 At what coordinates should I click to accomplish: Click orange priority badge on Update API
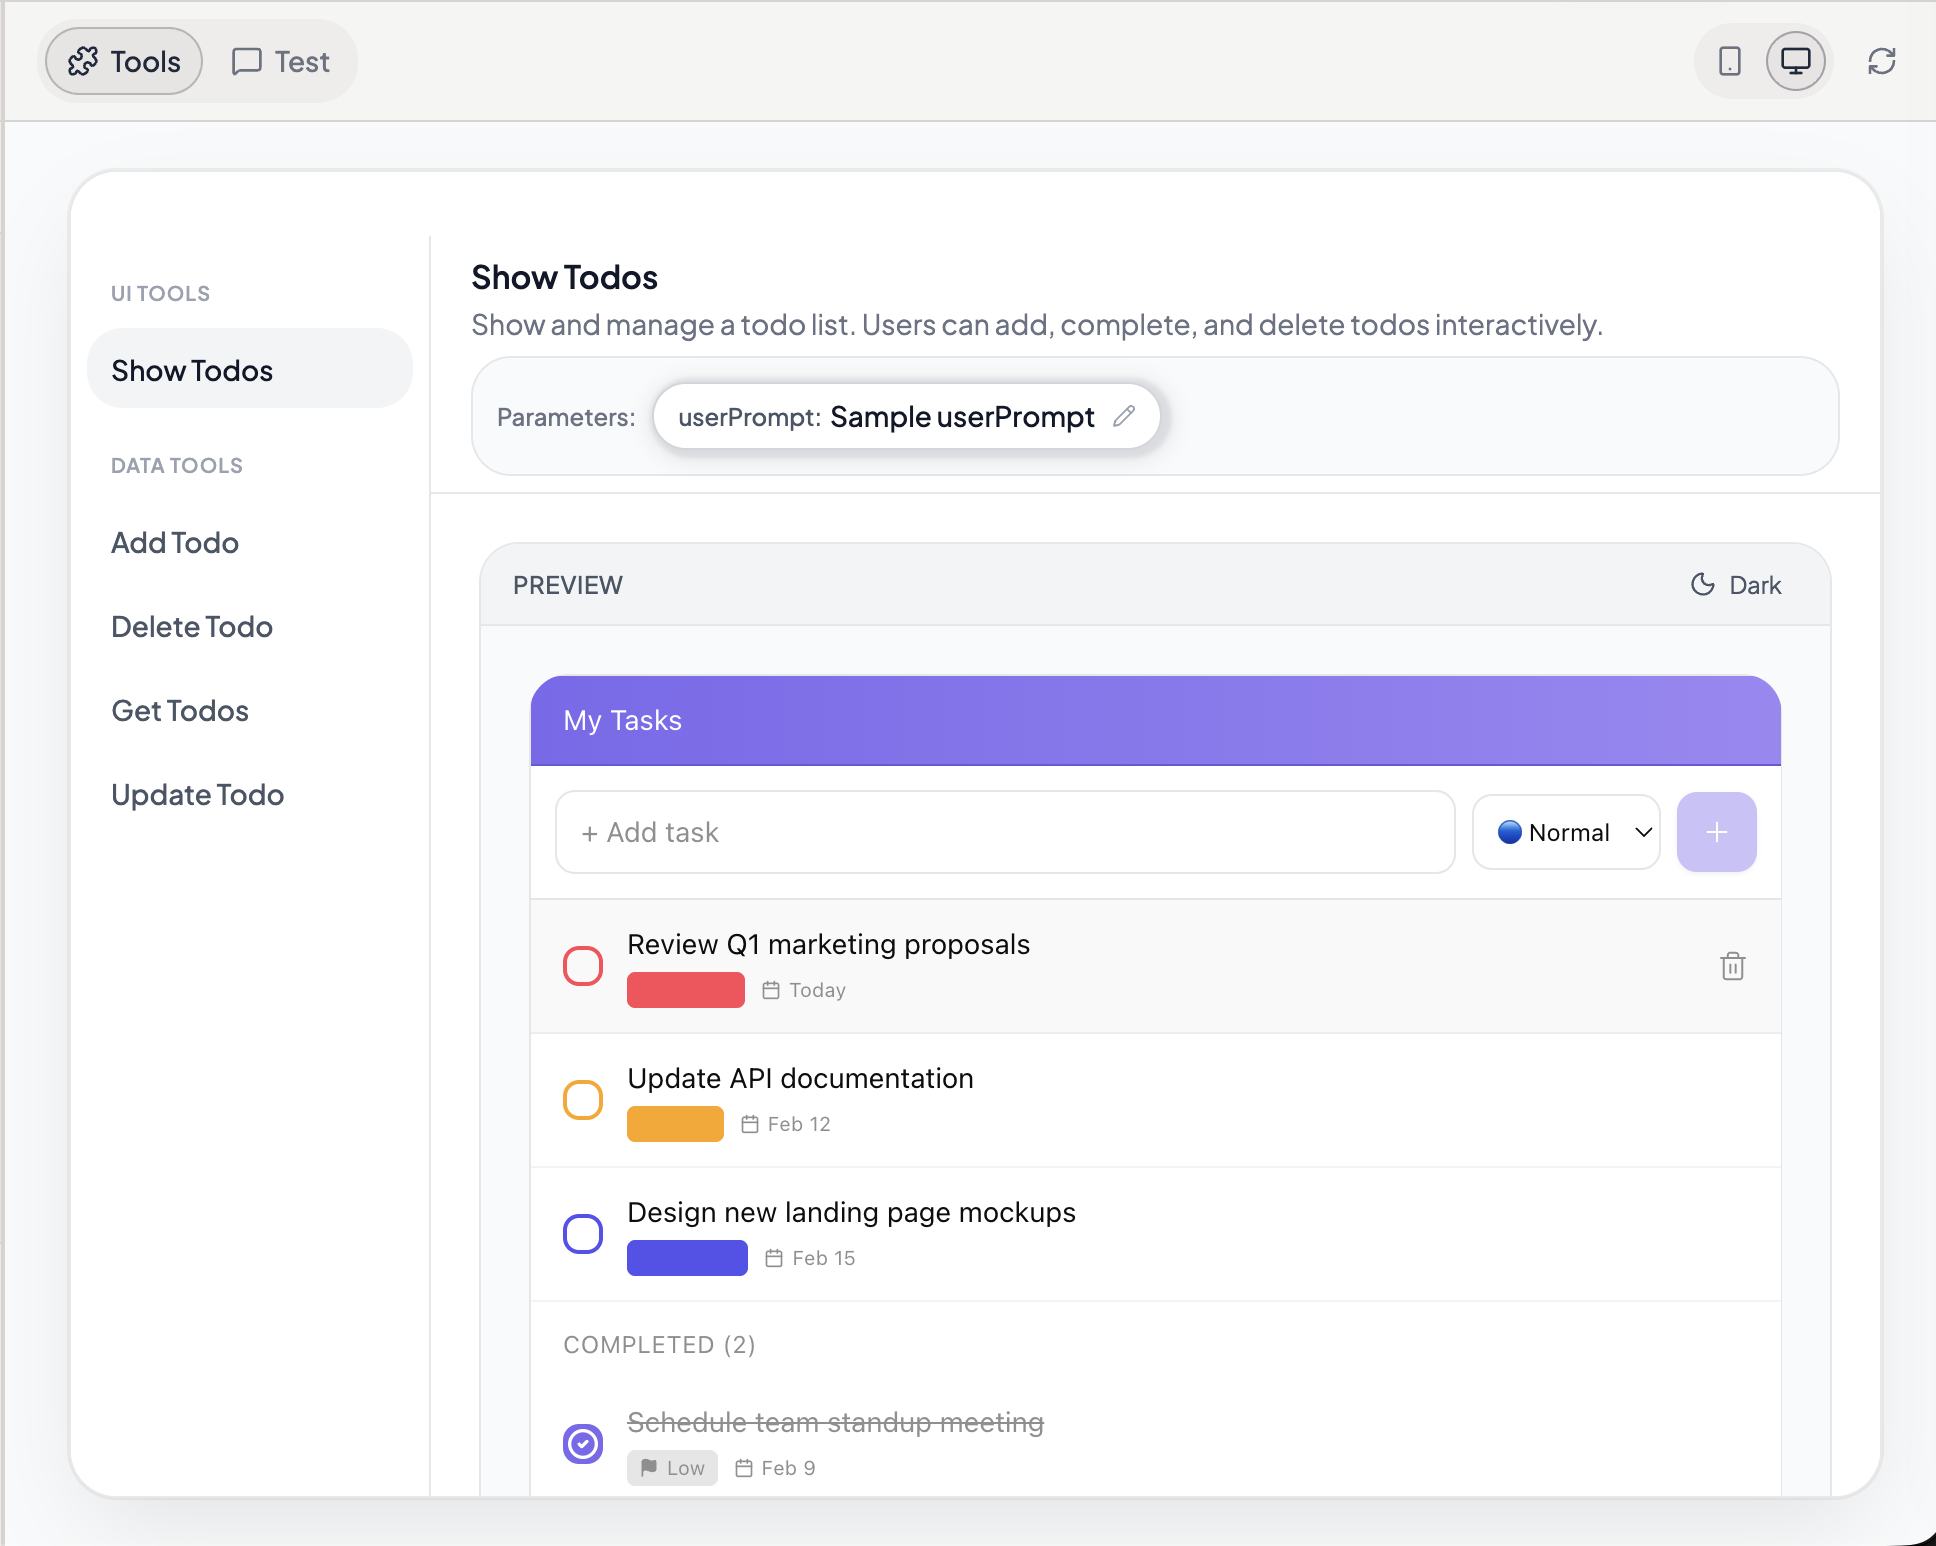(x=675, y=1124)
